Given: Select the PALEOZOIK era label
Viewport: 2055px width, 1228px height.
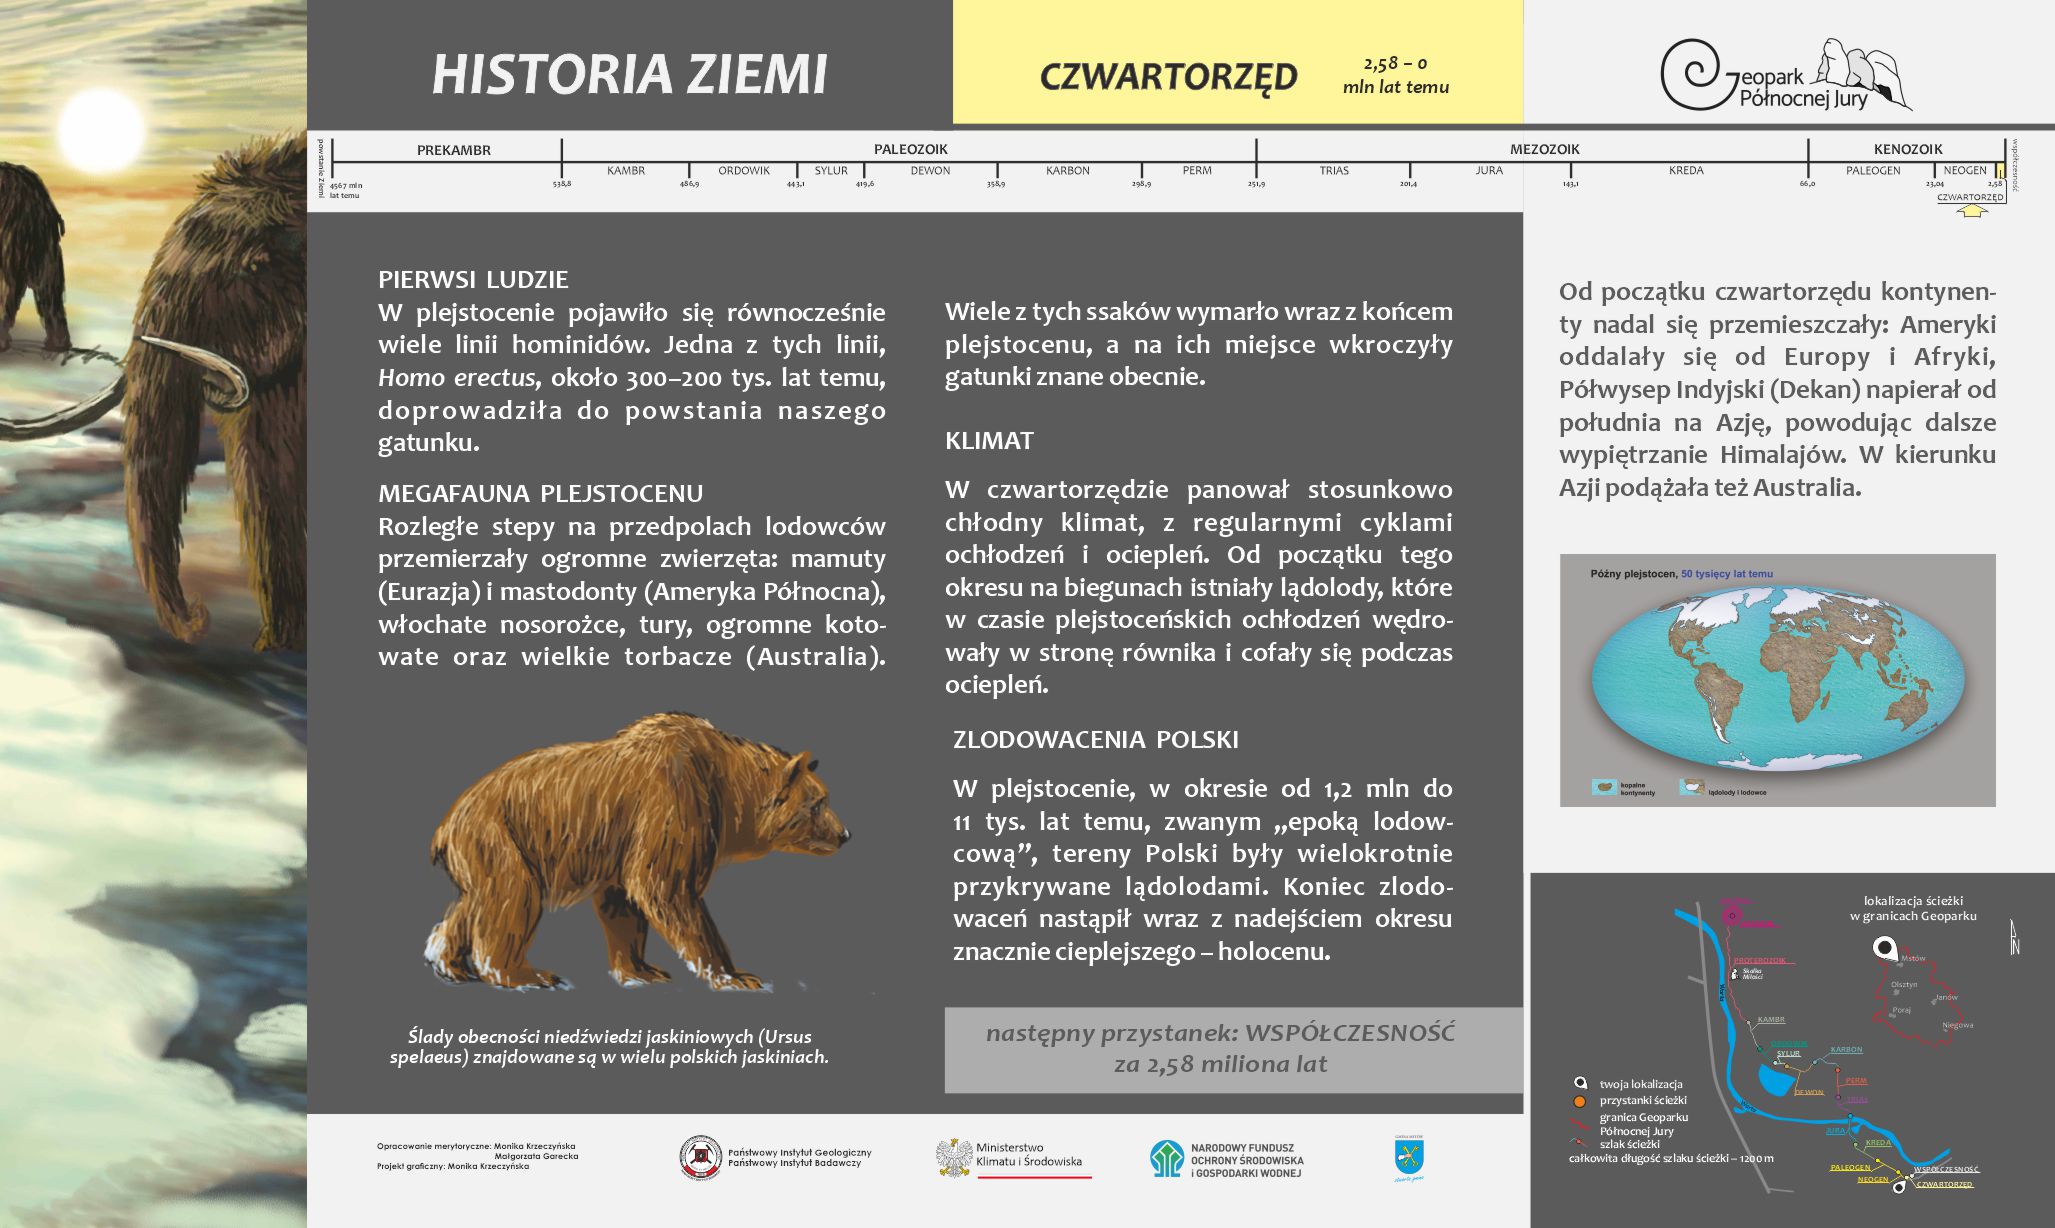Looking at the screenshot, I should click(x=910, y=149).
